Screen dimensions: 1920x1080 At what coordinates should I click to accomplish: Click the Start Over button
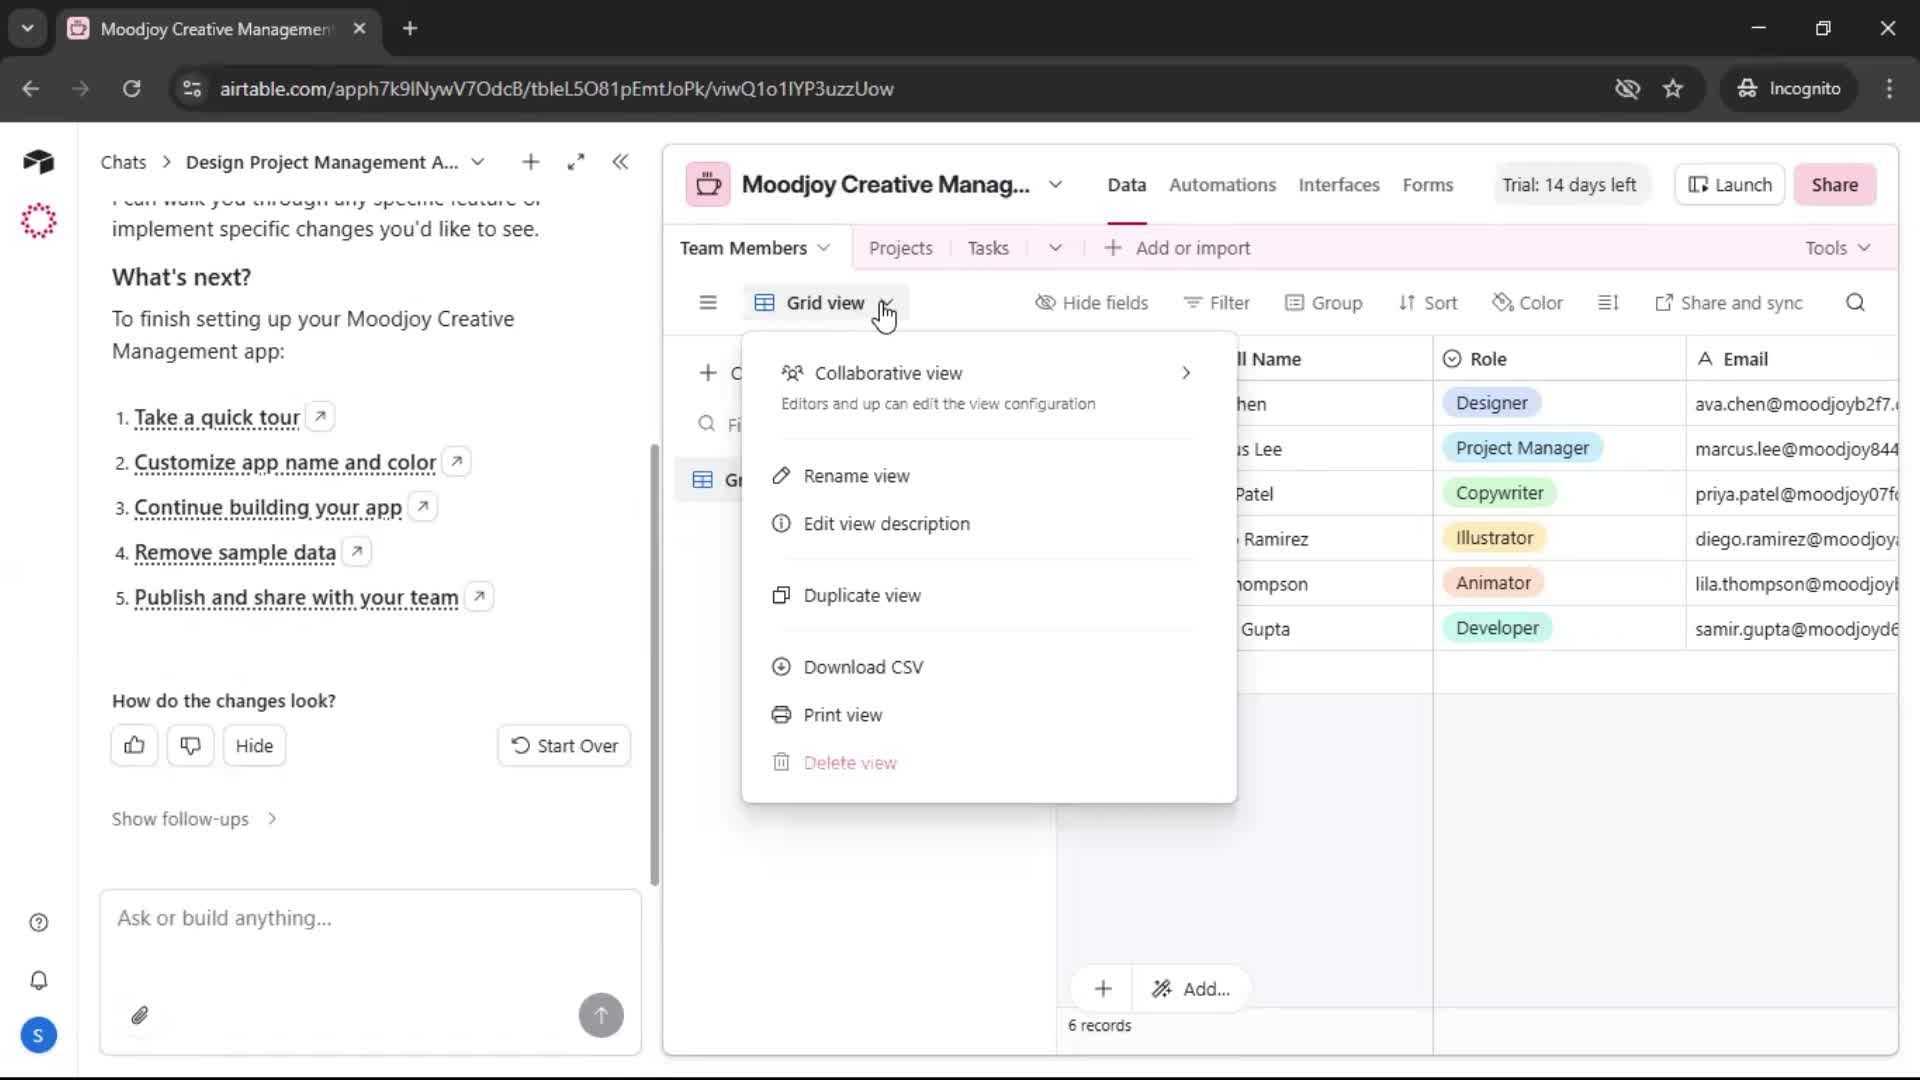[564, 746]
